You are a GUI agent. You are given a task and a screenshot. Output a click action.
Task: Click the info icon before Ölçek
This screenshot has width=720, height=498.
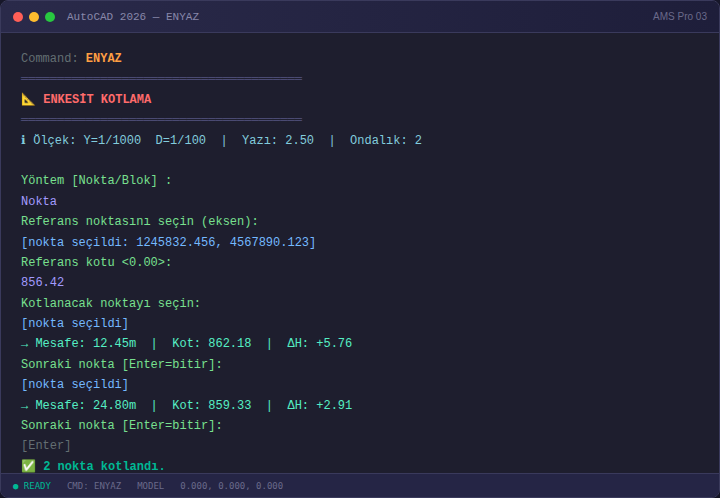click(23, 140)
